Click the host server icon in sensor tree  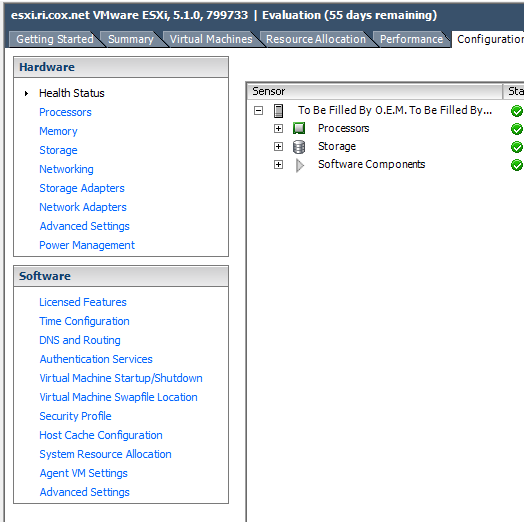click(278, 111)
